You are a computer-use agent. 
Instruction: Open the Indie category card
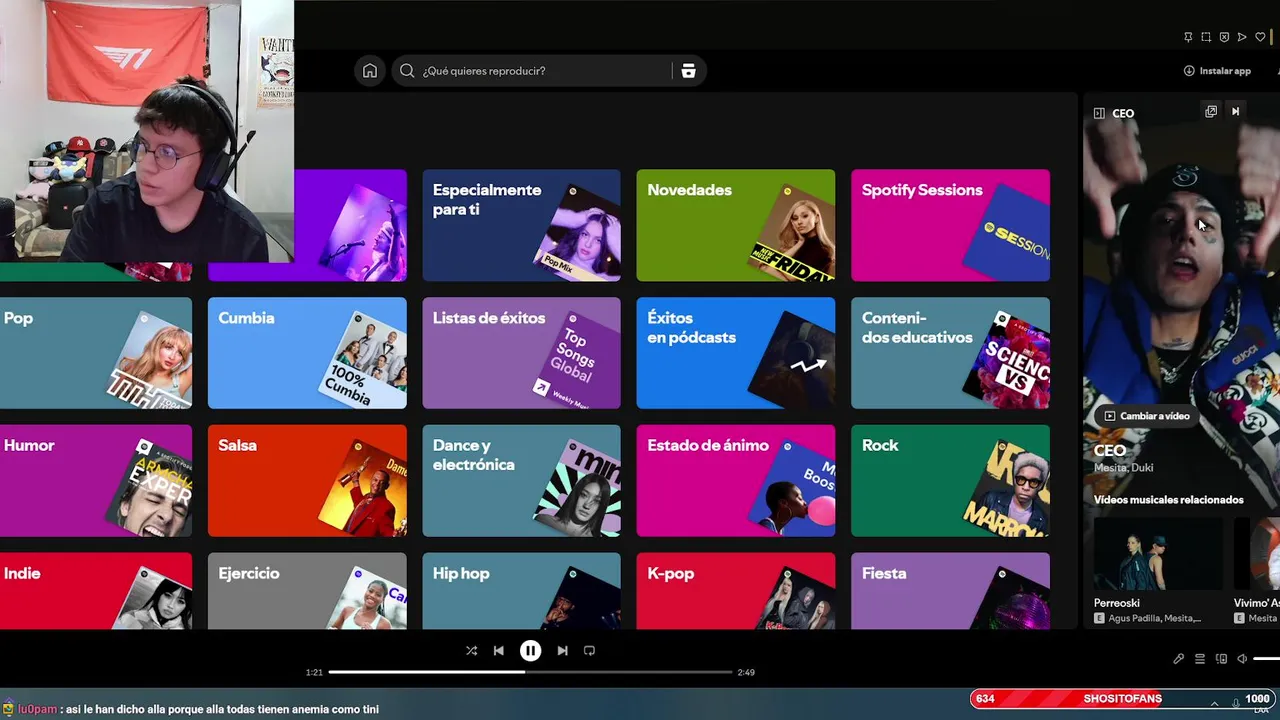coord(96,591)
